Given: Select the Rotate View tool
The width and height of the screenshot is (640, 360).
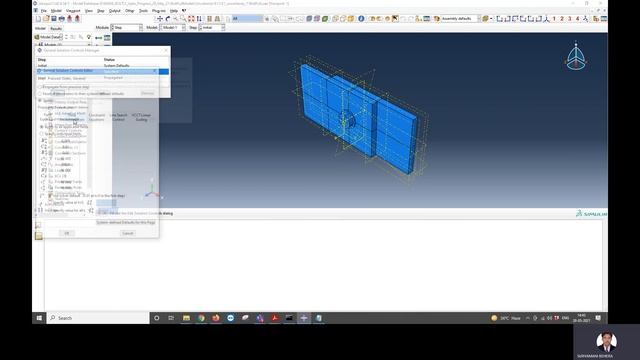Looking at the screenshot, I should pyautogui.click(x=168, y=19).
